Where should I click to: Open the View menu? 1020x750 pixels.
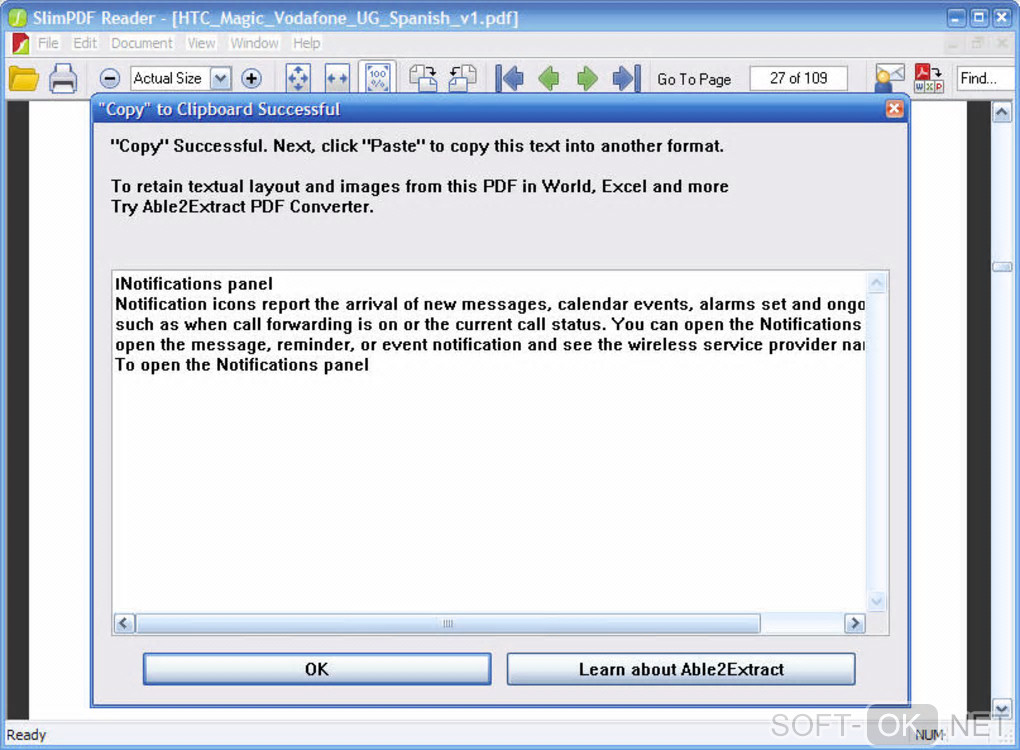pyautogui.click(x=201, y=43)
